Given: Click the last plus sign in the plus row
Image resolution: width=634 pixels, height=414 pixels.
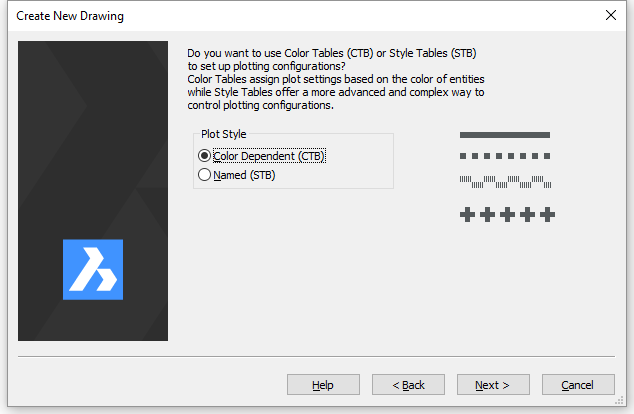Looking at the screenshot, I should pos(547,215).
